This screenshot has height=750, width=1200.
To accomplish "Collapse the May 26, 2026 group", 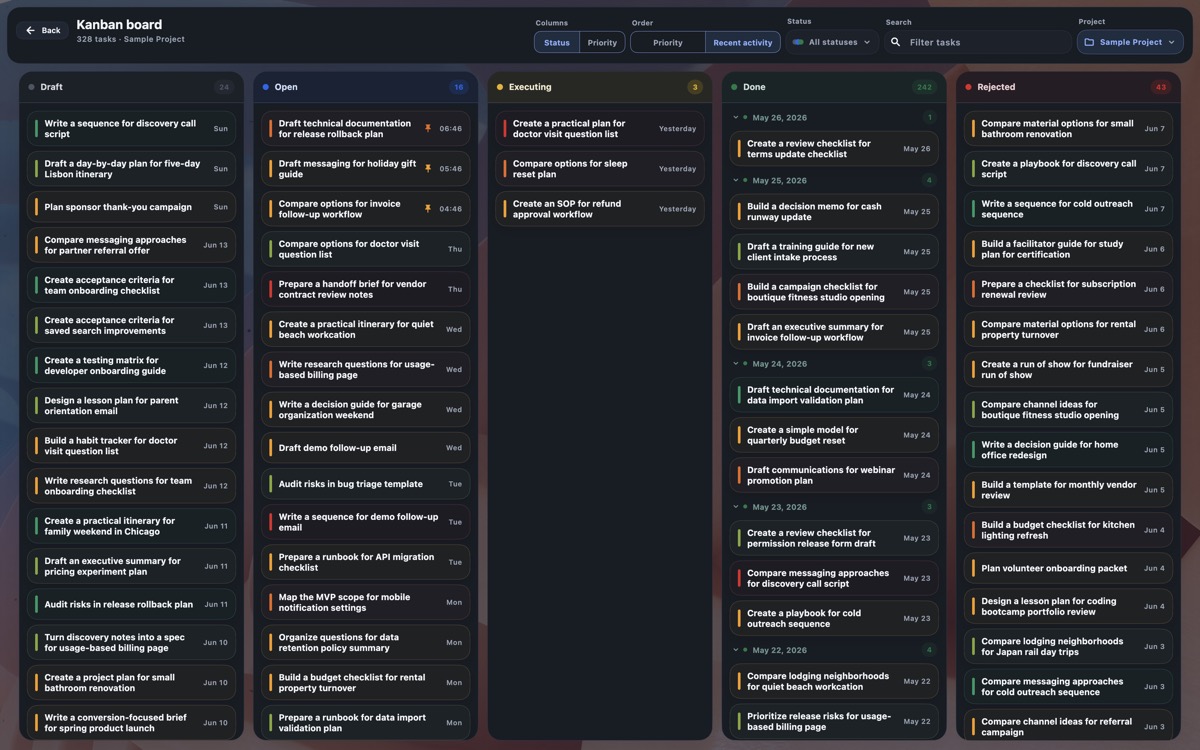I will pyautogui.click(x=734, y=117).
